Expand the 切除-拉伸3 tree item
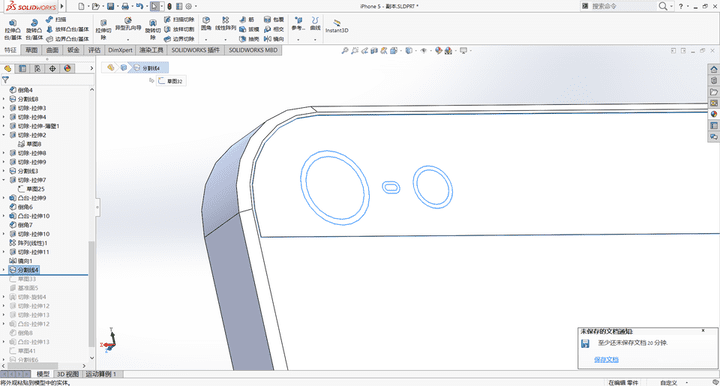720x386 pixels. point(4,108)
